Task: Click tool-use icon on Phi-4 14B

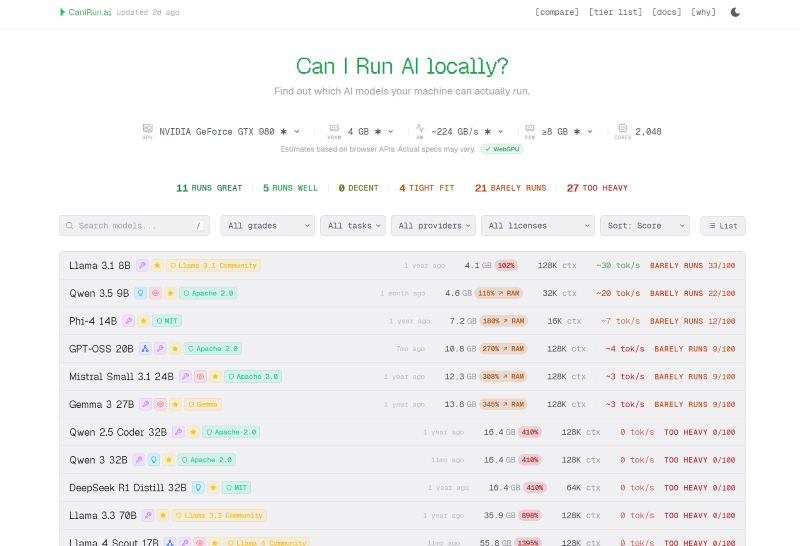Action: [x=129, y=321]
